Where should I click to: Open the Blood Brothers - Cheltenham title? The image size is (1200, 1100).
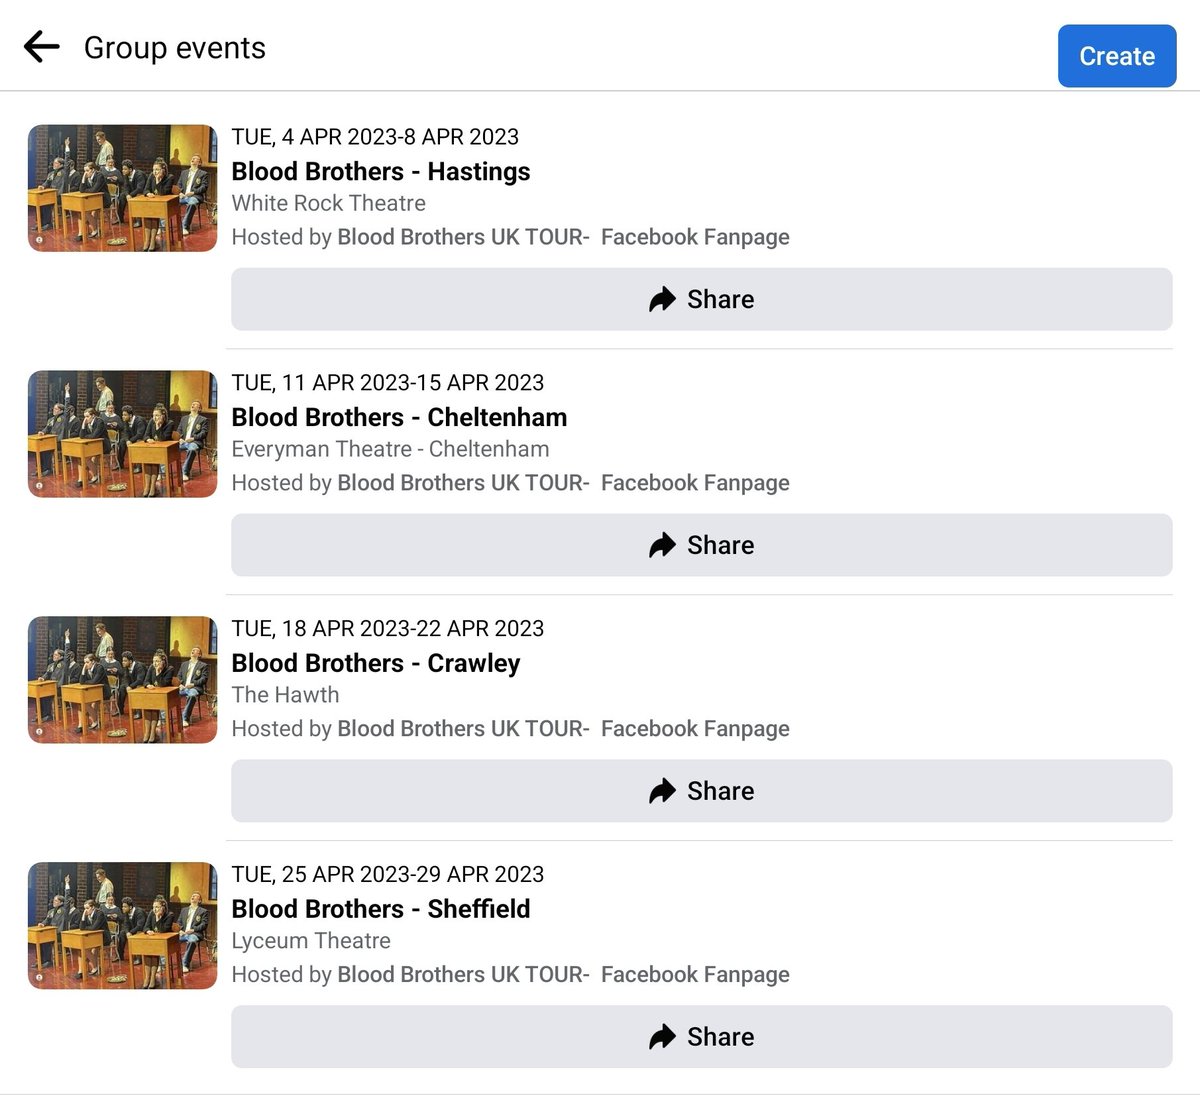(399, 418)
